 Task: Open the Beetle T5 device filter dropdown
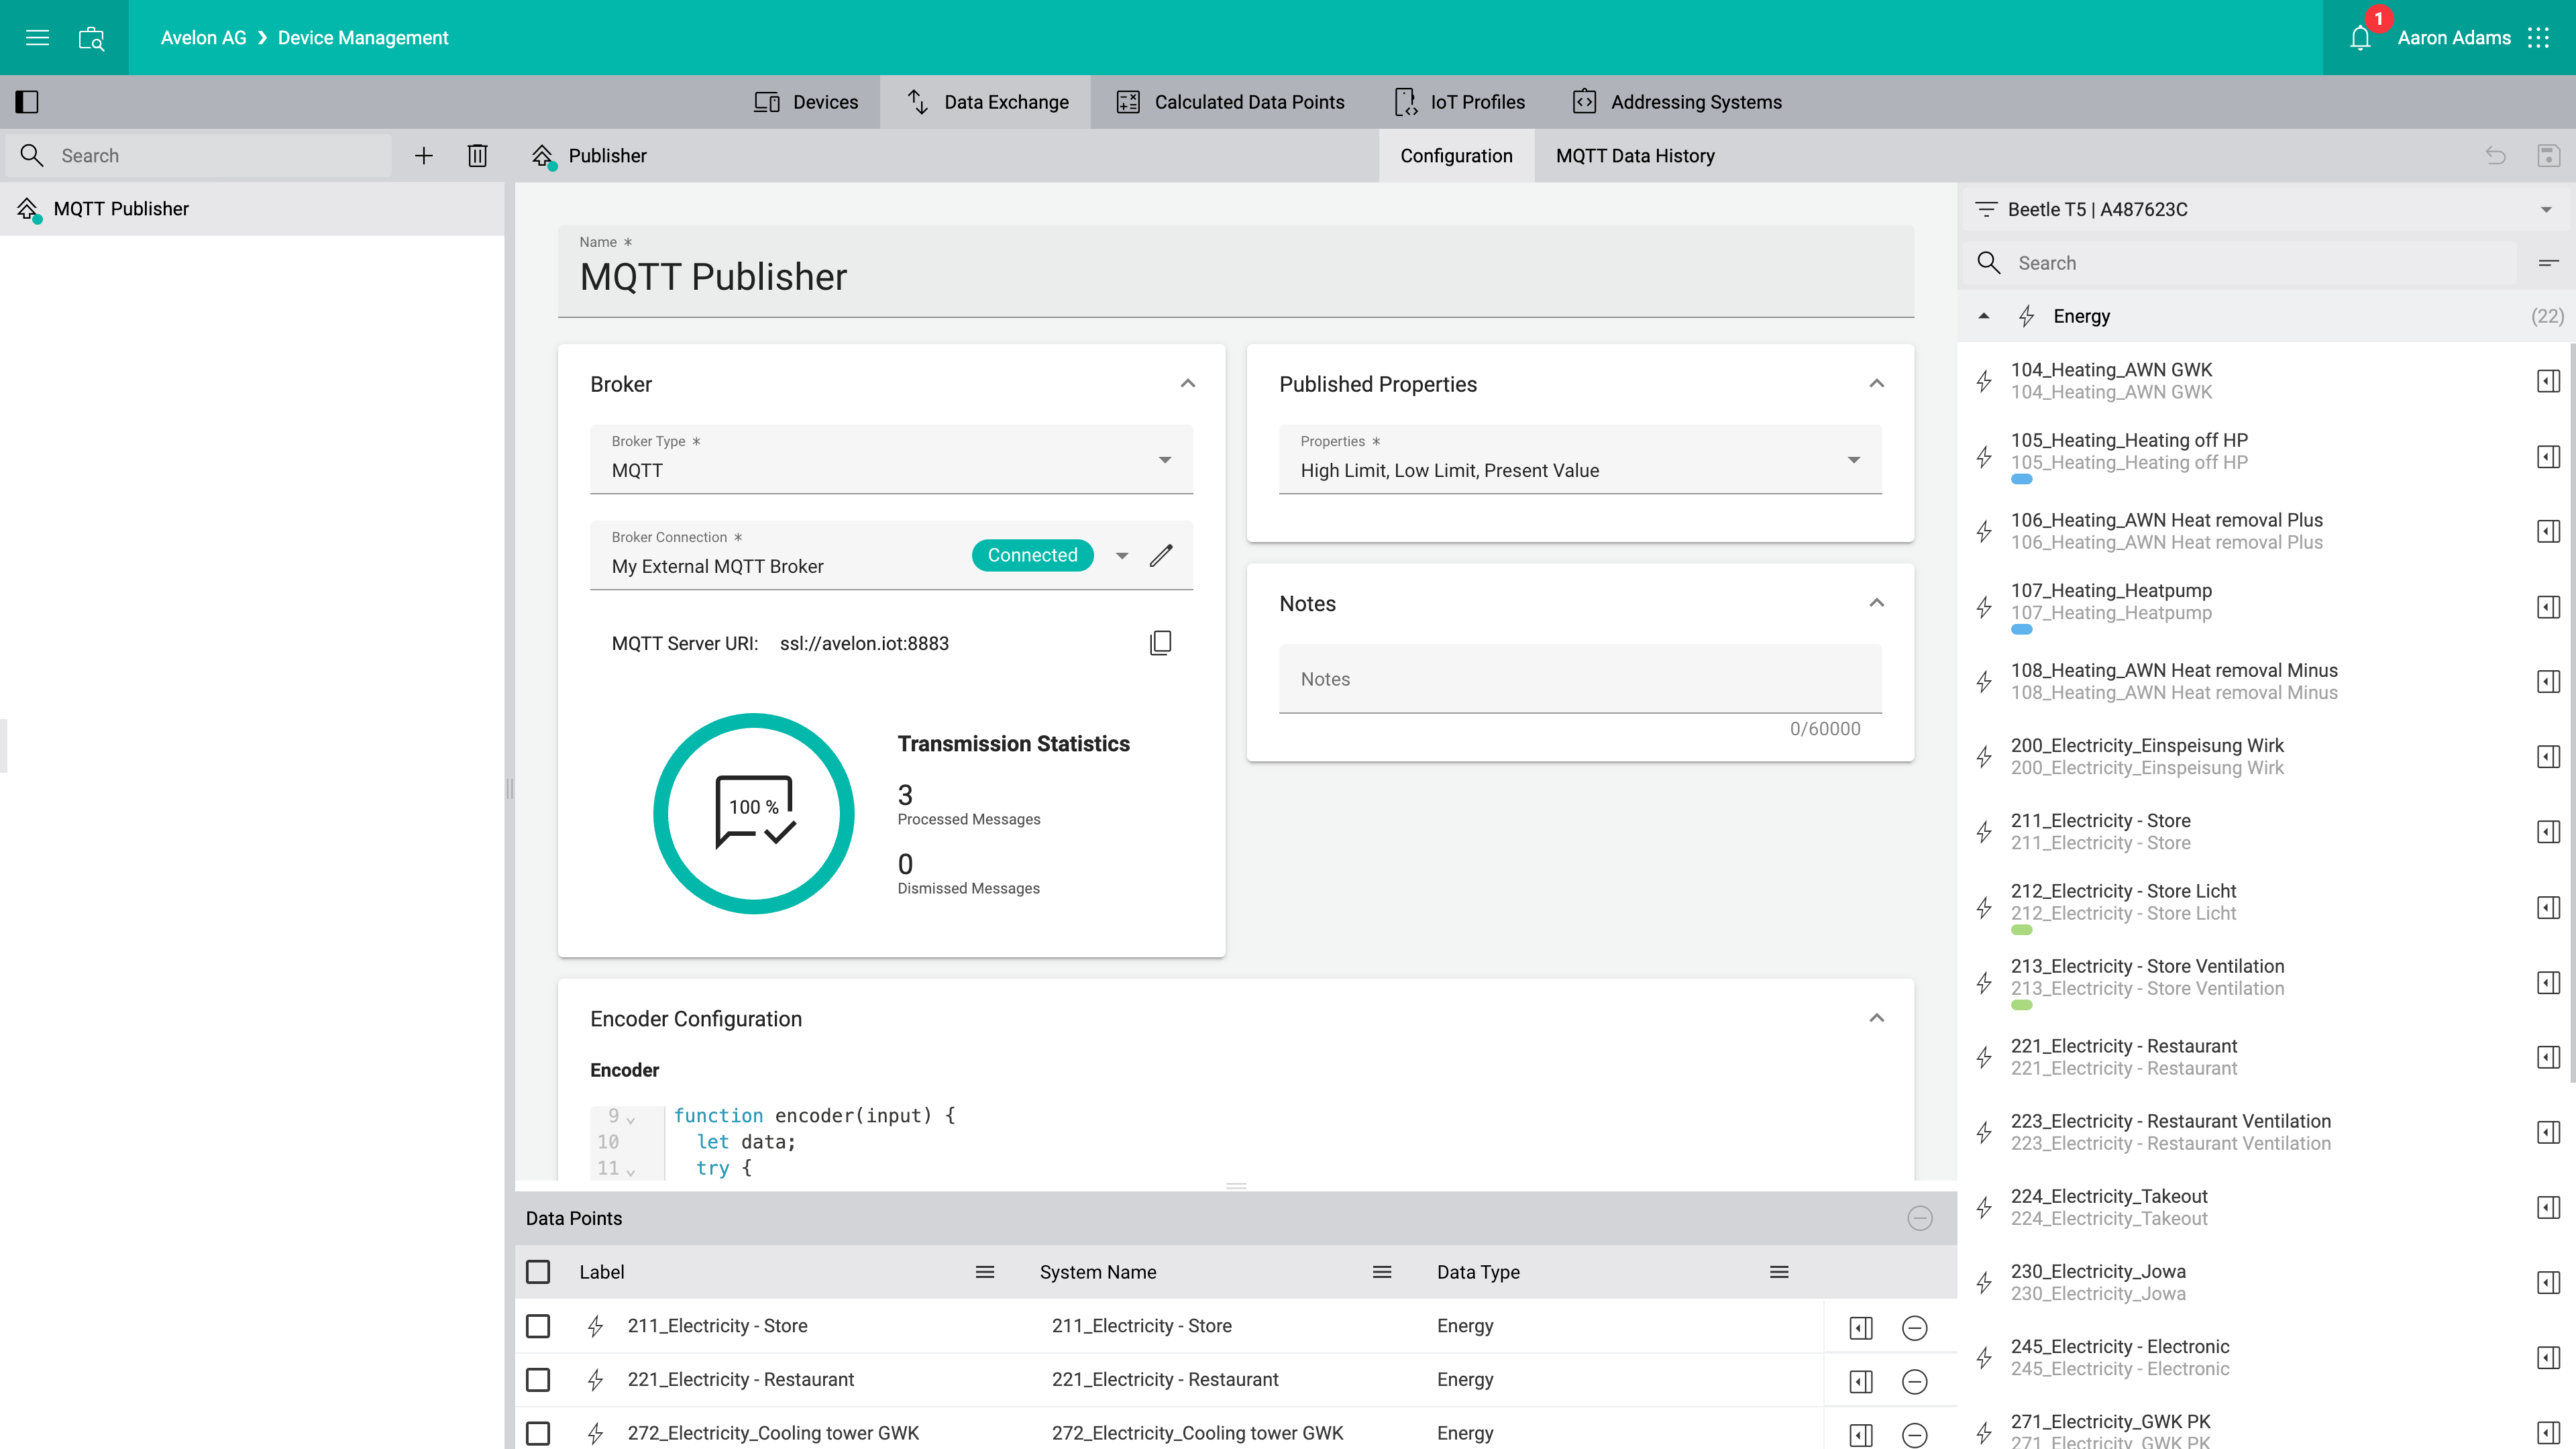tap(2266, 210)
